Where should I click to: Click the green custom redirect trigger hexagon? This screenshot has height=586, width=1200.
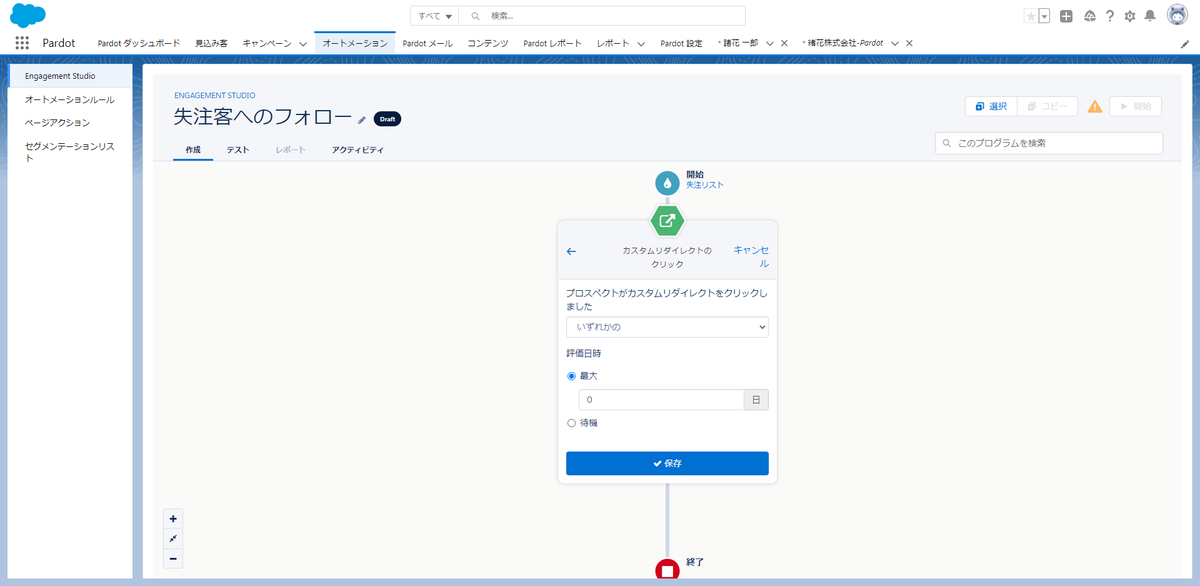click(x=667, y=220)
